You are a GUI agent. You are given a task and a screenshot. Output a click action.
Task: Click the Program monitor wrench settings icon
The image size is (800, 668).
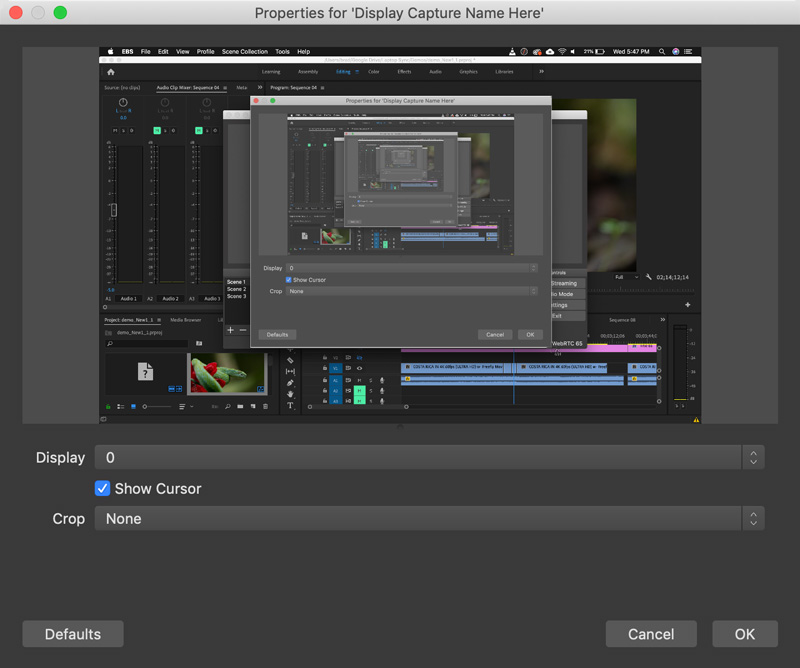648,277
